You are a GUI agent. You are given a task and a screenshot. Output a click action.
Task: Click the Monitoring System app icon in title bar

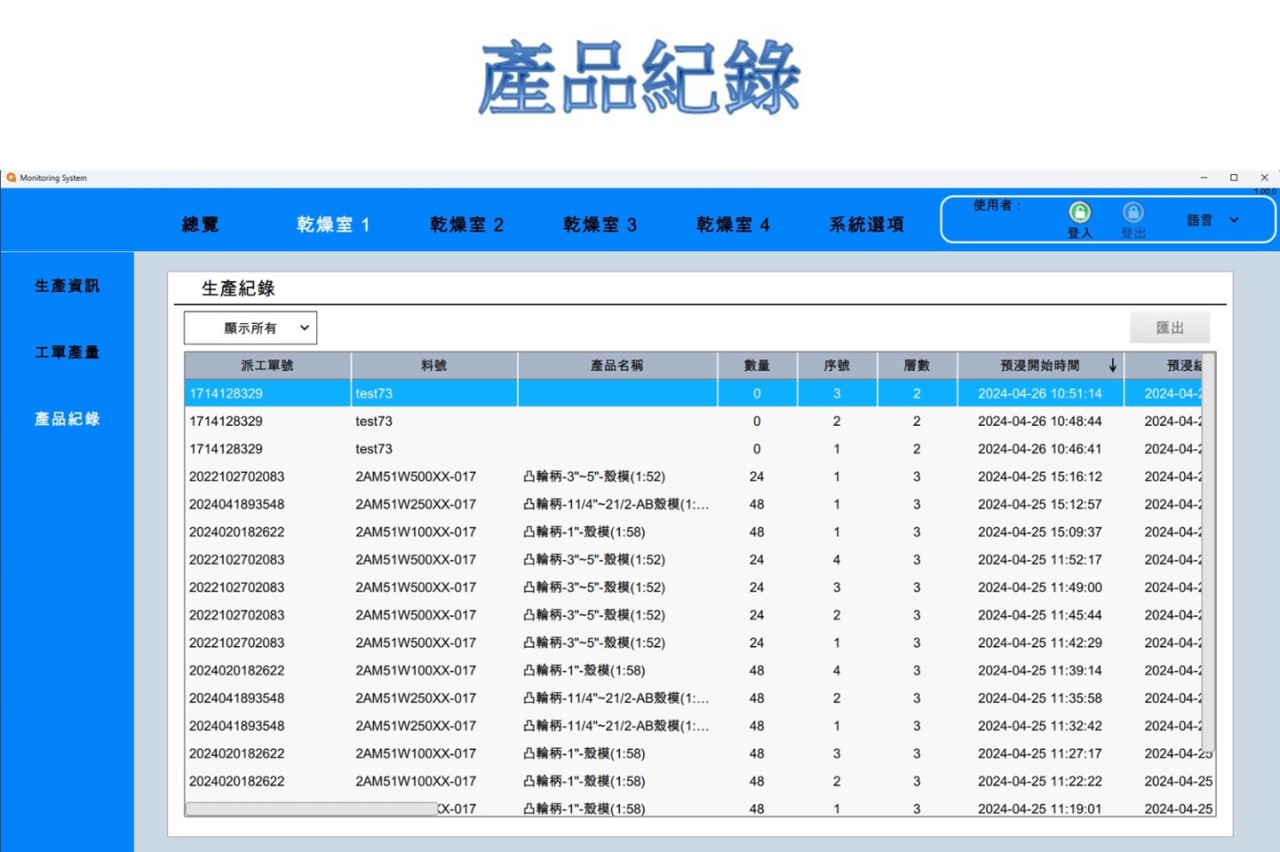11,178
